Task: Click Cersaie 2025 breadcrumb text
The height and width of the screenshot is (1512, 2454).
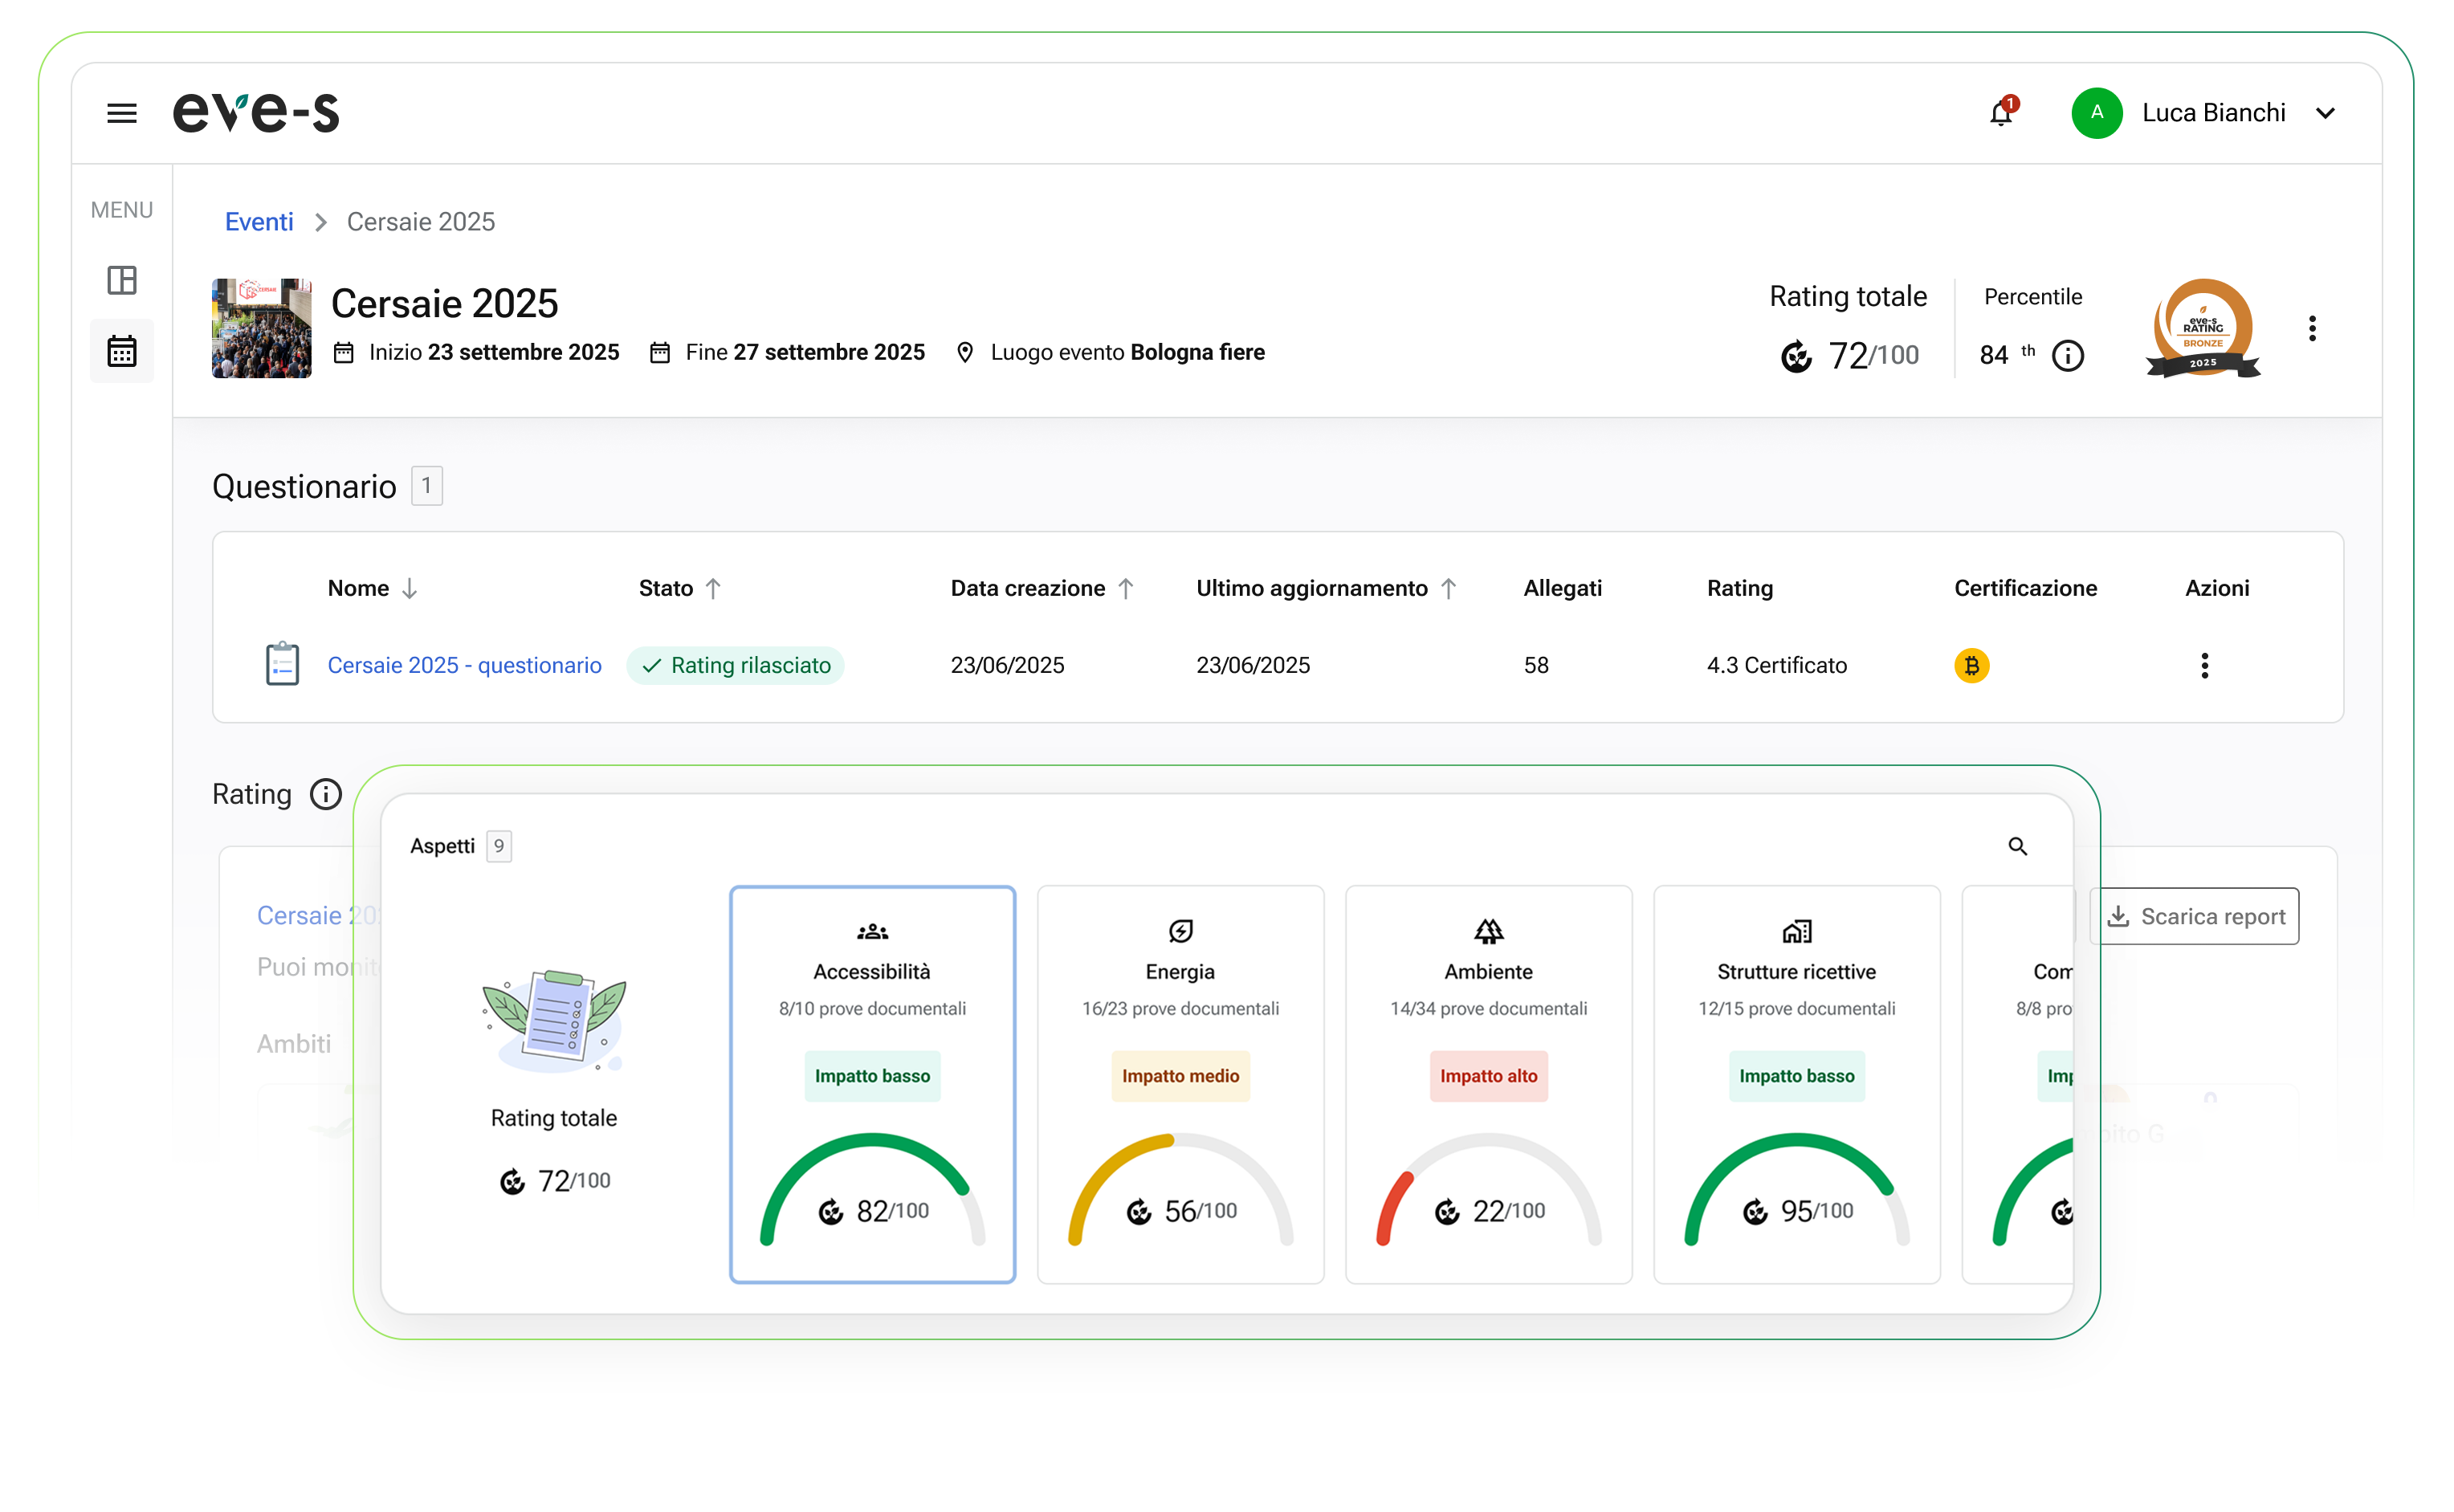Action: 421,221
